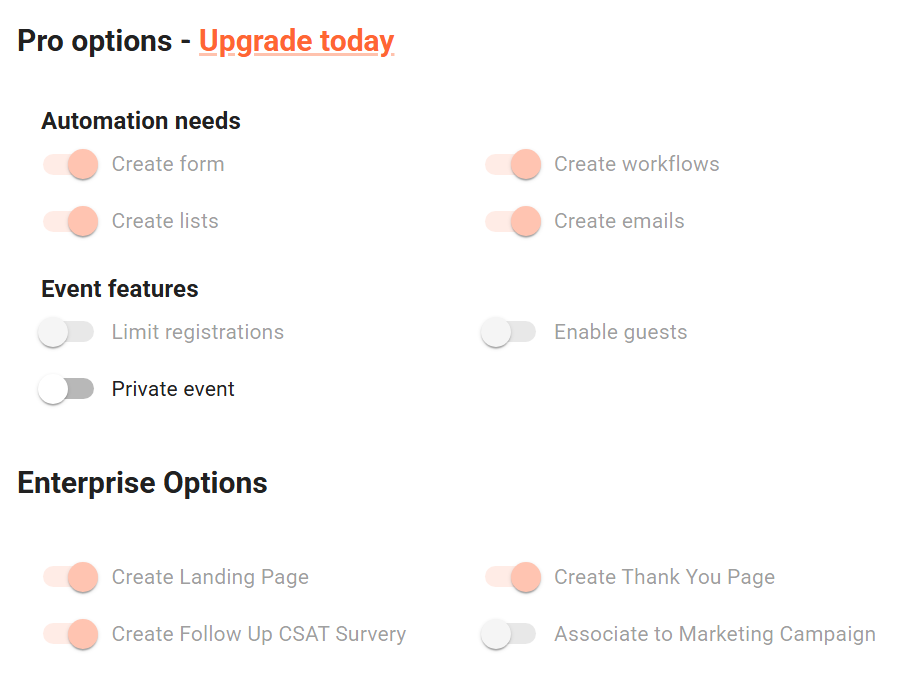Click the Create Landing Page label text
This screenshot has height=687, width=920.
(210, 577)
